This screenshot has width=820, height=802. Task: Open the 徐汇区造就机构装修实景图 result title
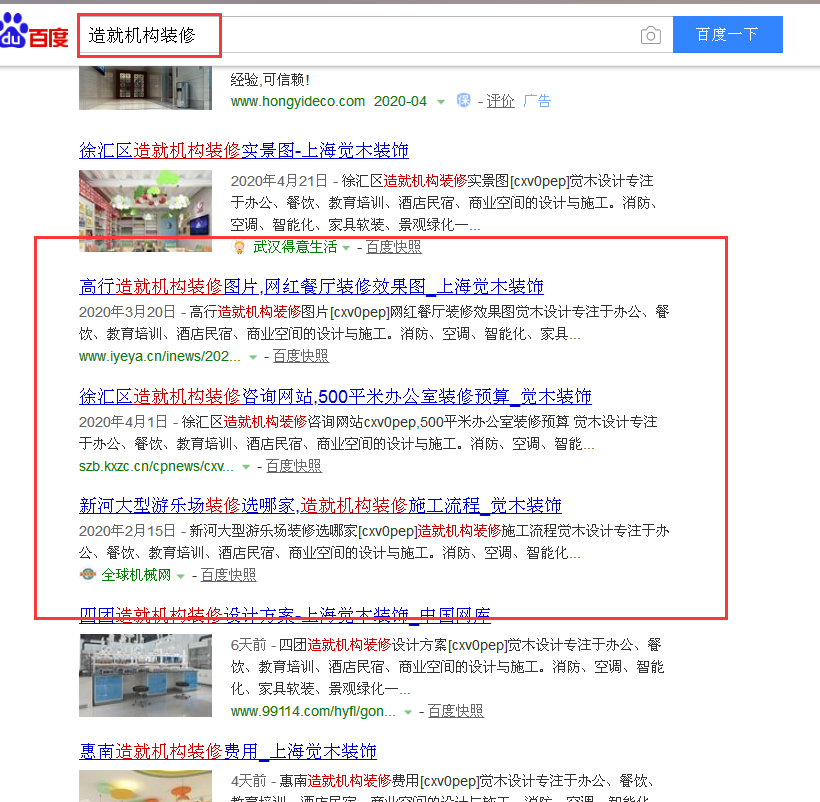pyautogui.click(x=244, y=151)
